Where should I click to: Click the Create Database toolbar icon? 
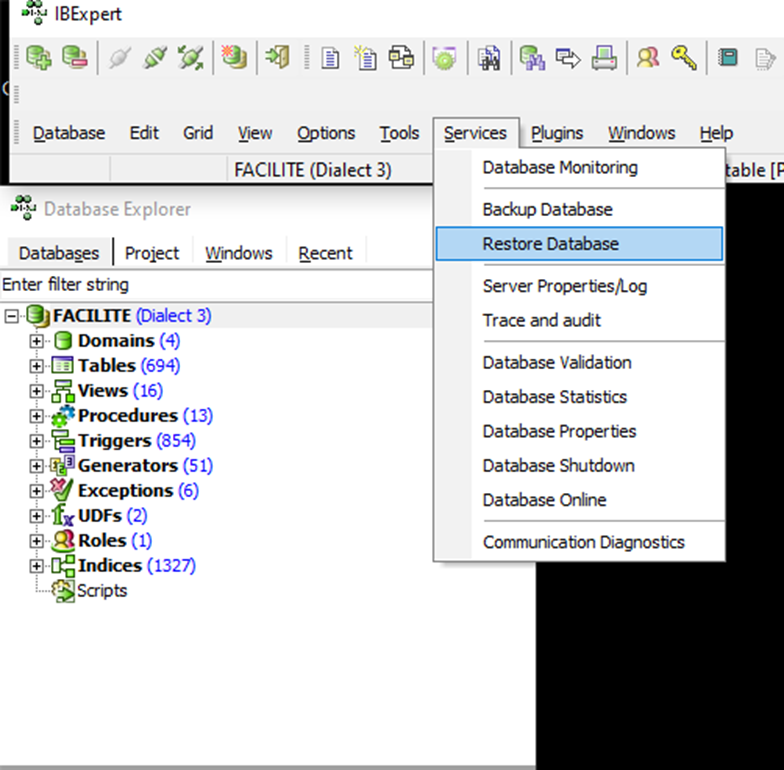pyautogui.click(x=233, y=58)
